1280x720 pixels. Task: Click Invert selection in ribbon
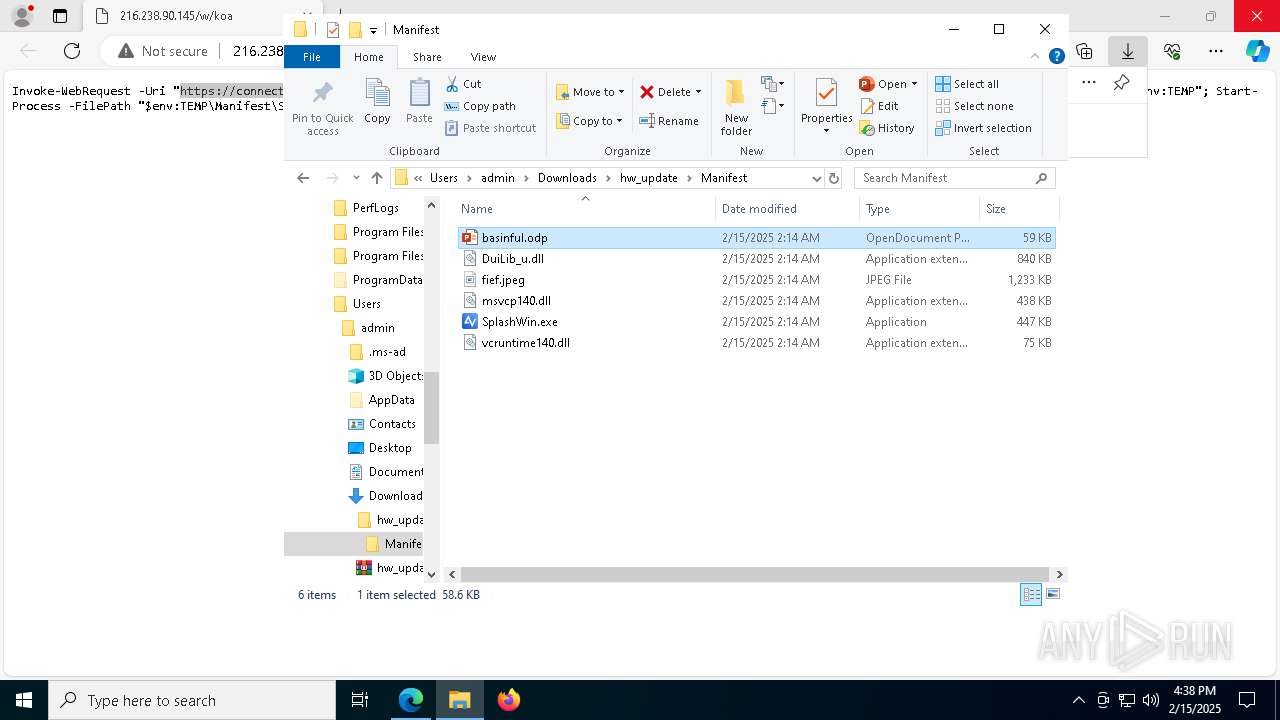(x=983, y=128)
